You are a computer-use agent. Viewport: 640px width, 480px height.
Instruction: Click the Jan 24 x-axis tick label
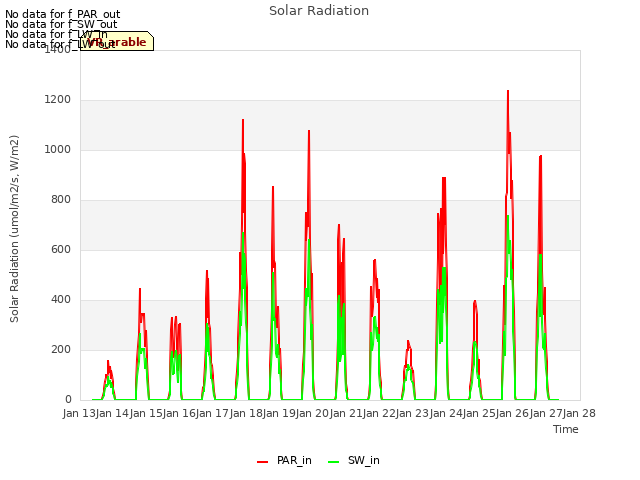(x=446, y=413)
